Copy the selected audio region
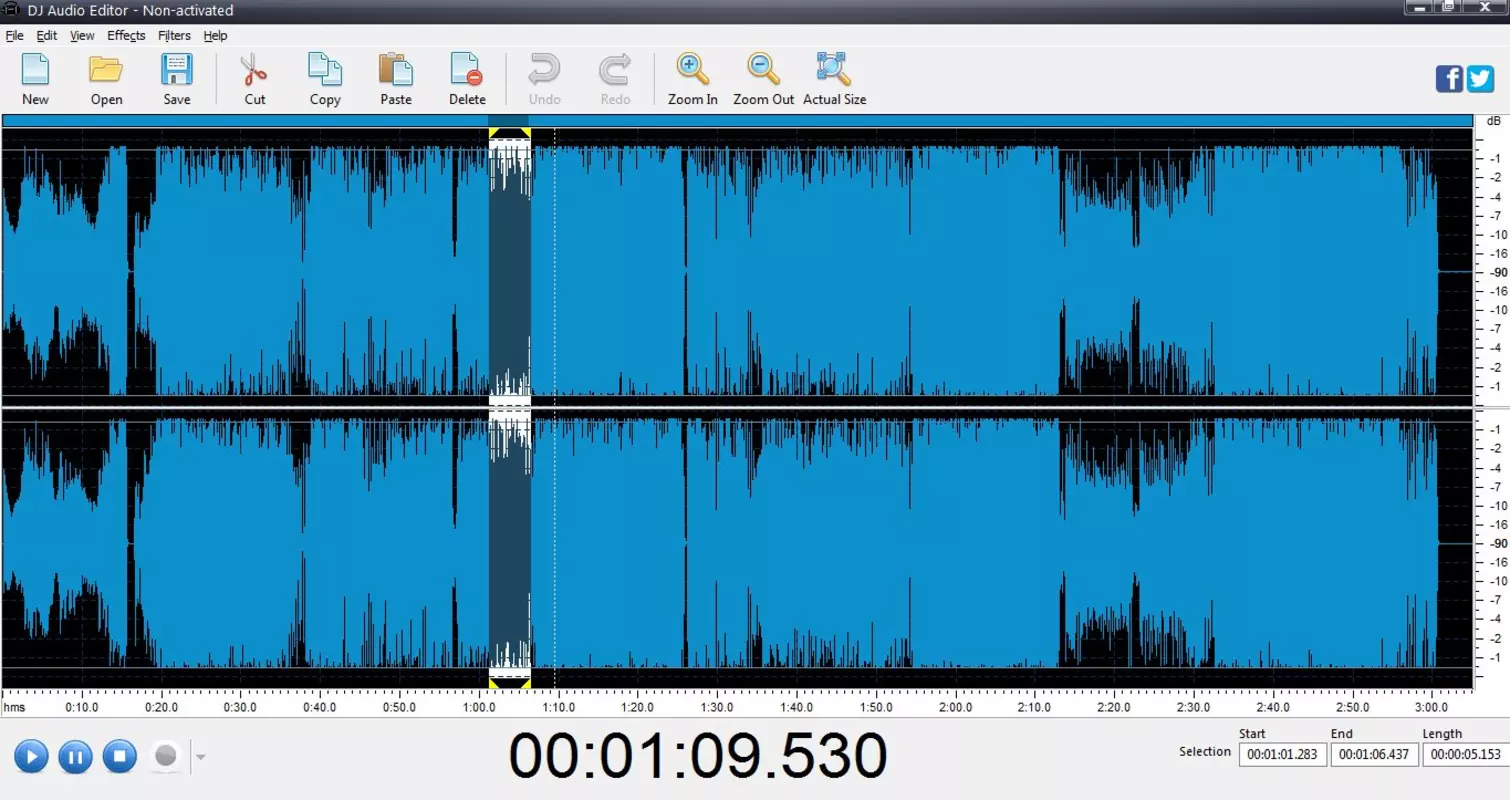Screen dimensions: 1510x800 [325, 79]
